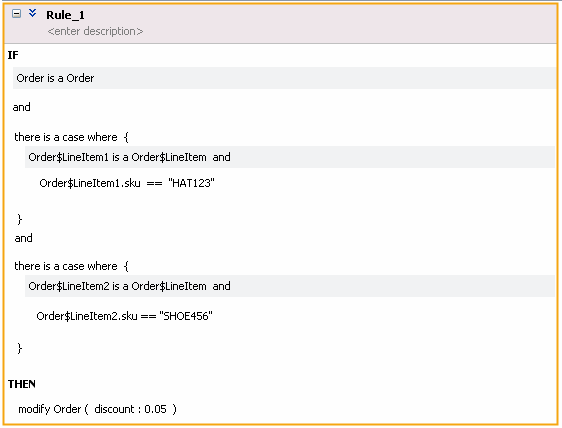Click the closing brace of the second case
This screenshot has height=428, width=562.
(20, 348)
